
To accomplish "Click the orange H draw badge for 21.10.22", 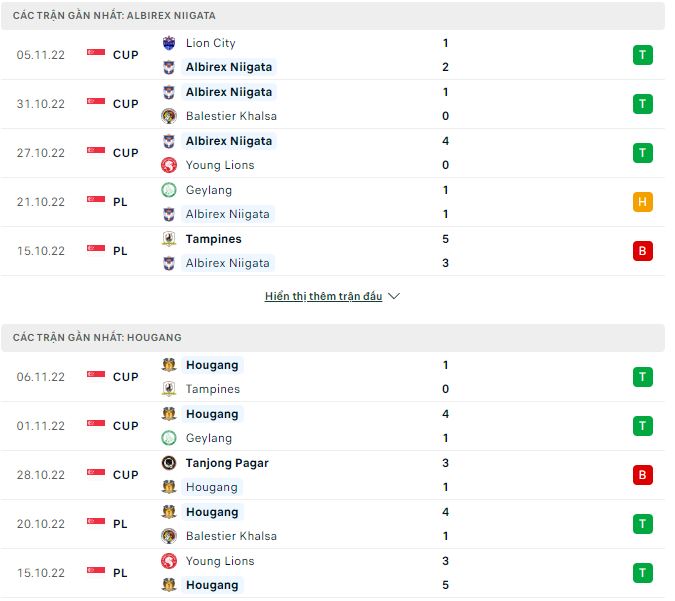I will (643, 202).
